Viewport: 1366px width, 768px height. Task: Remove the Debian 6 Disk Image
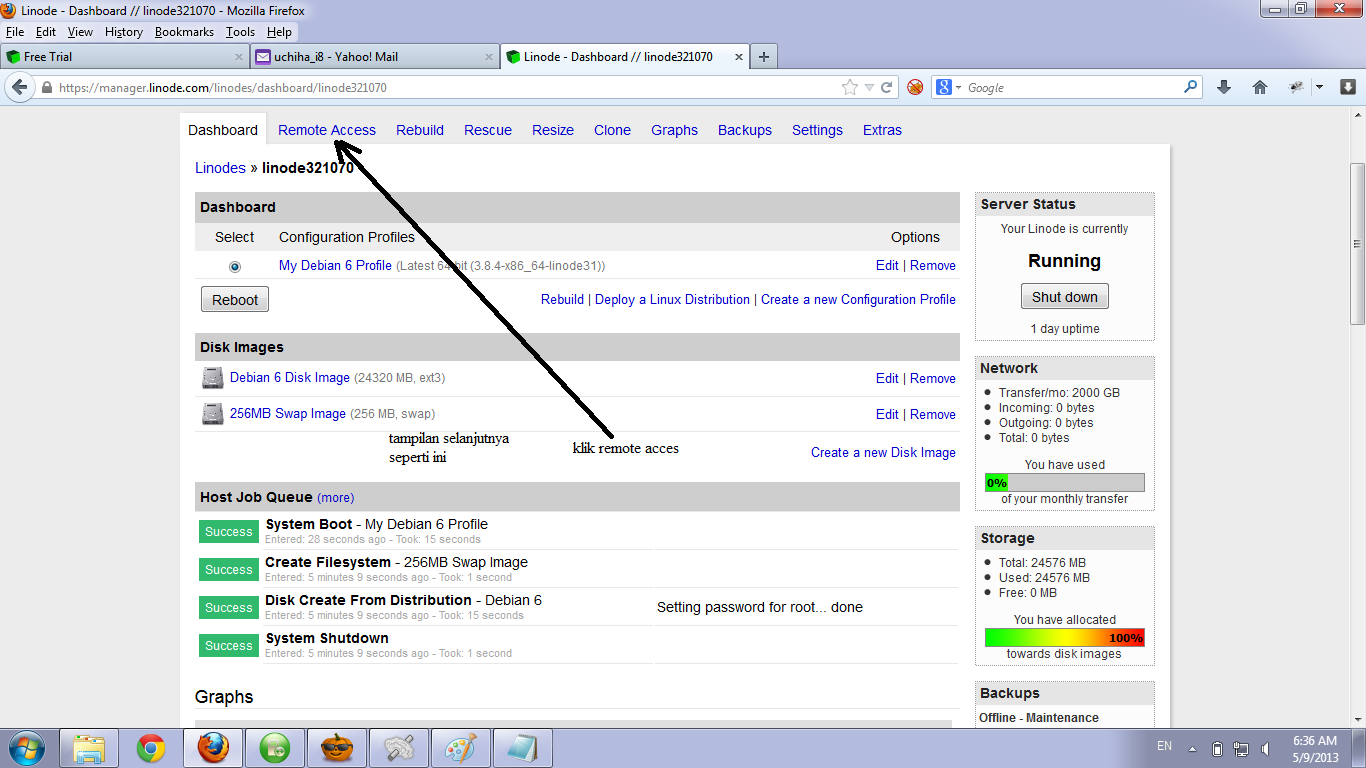pos(933,378)
